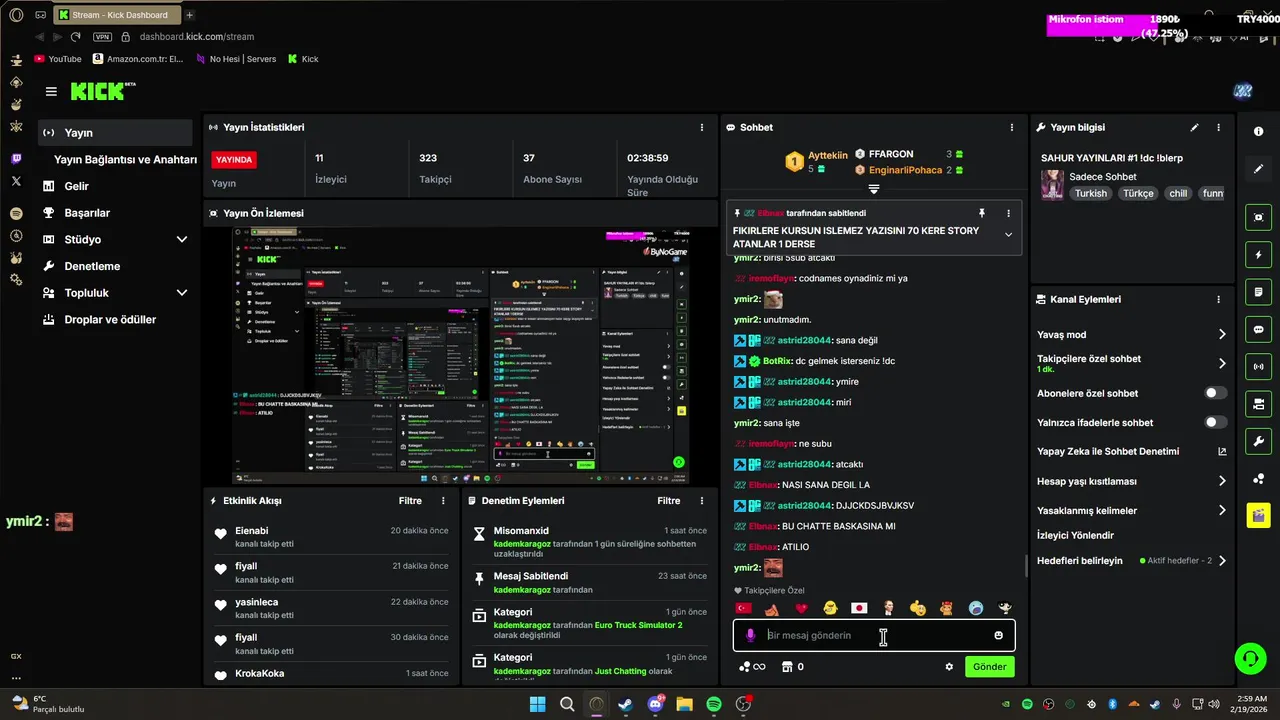Click the purple microphone in chat input
The image size is (1280, 720).
(751, 635)
